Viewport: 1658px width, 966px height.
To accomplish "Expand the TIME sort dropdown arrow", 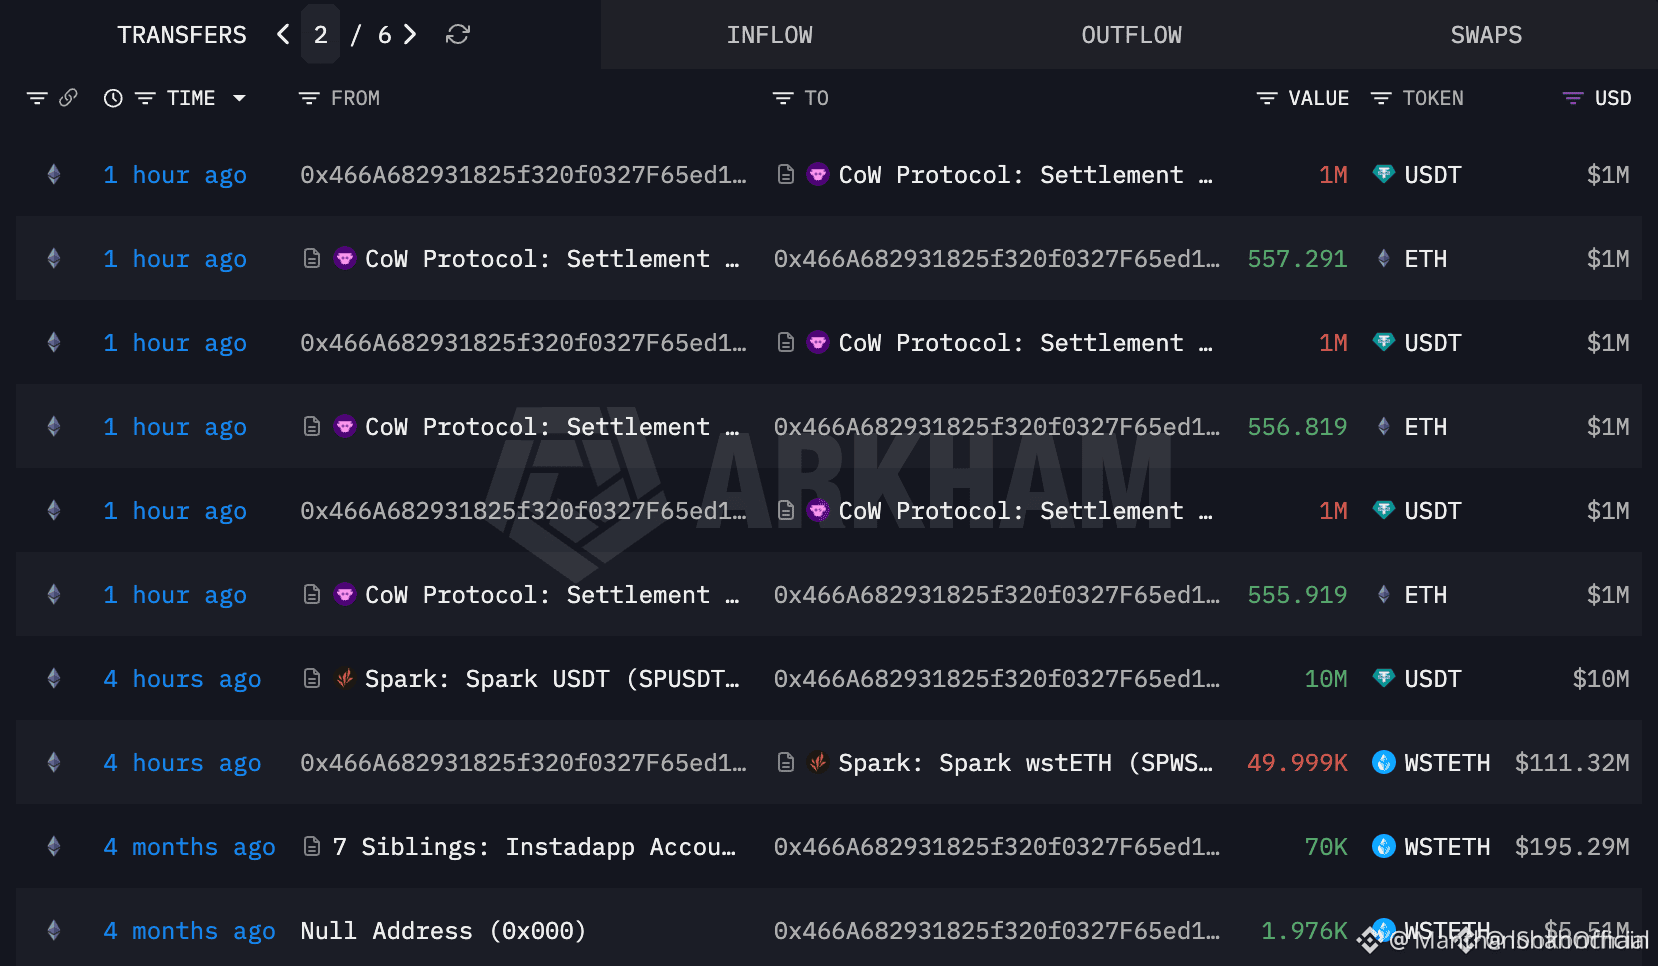I will click(239, 98).
